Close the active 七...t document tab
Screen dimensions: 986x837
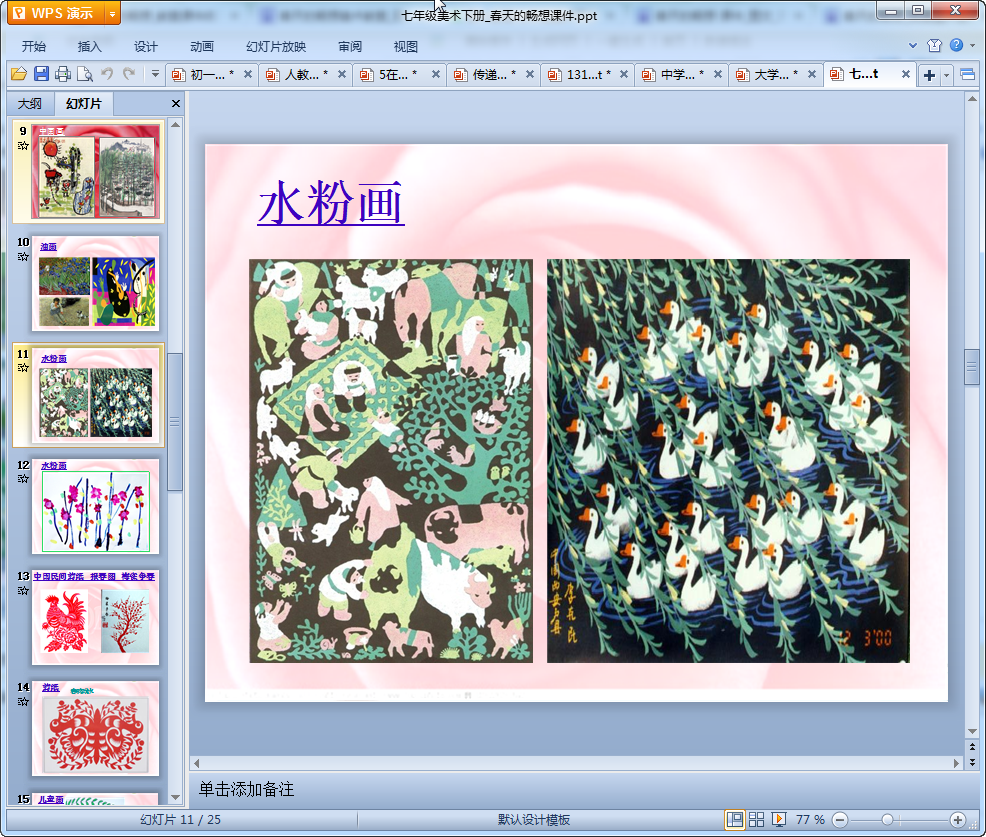(x=906, y=74)
